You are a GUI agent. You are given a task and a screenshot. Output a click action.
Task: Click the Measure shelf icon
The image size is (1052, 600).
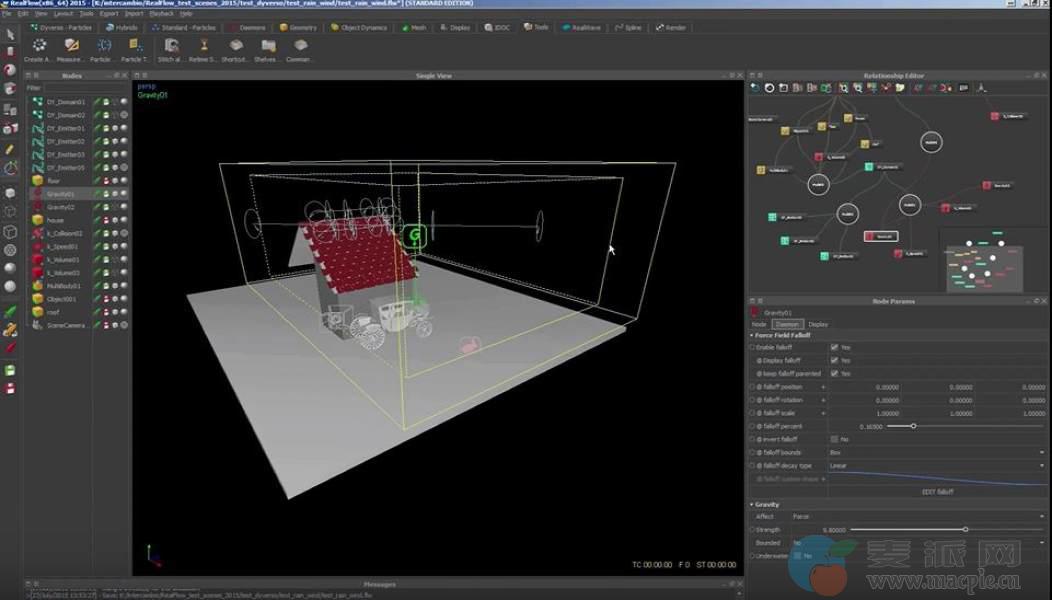(x=71, y=46)
